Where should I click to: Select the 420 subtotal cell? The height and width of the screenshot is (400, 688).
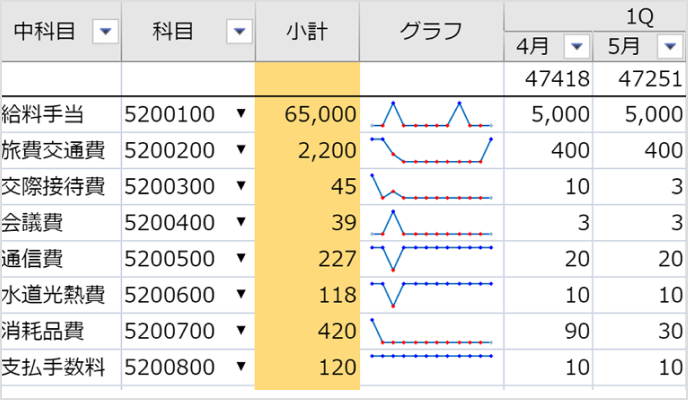pos(307,331)
